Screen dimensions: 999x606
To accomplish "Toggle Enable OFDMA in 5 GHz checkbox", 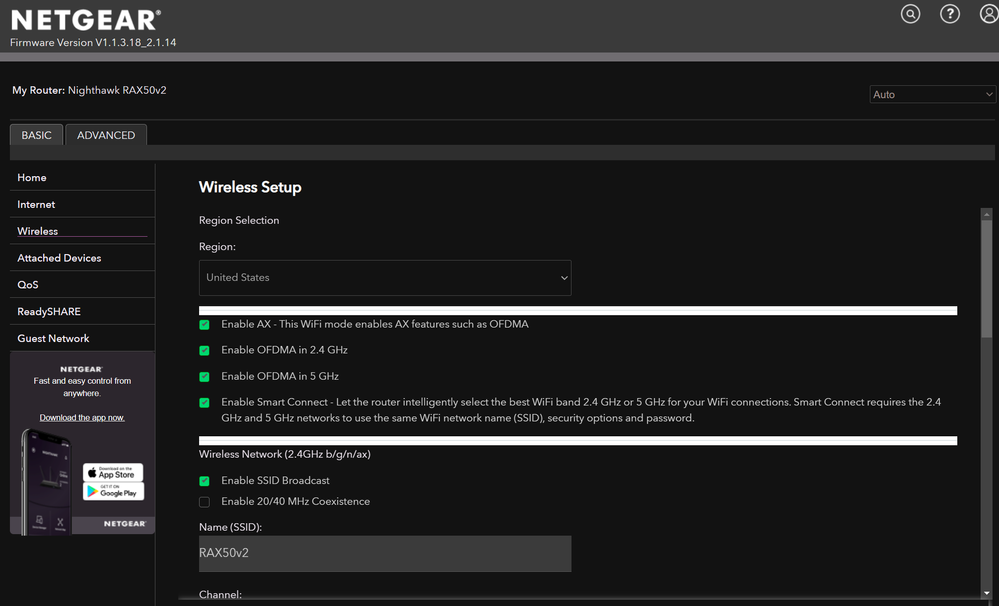I will point(205,377).
